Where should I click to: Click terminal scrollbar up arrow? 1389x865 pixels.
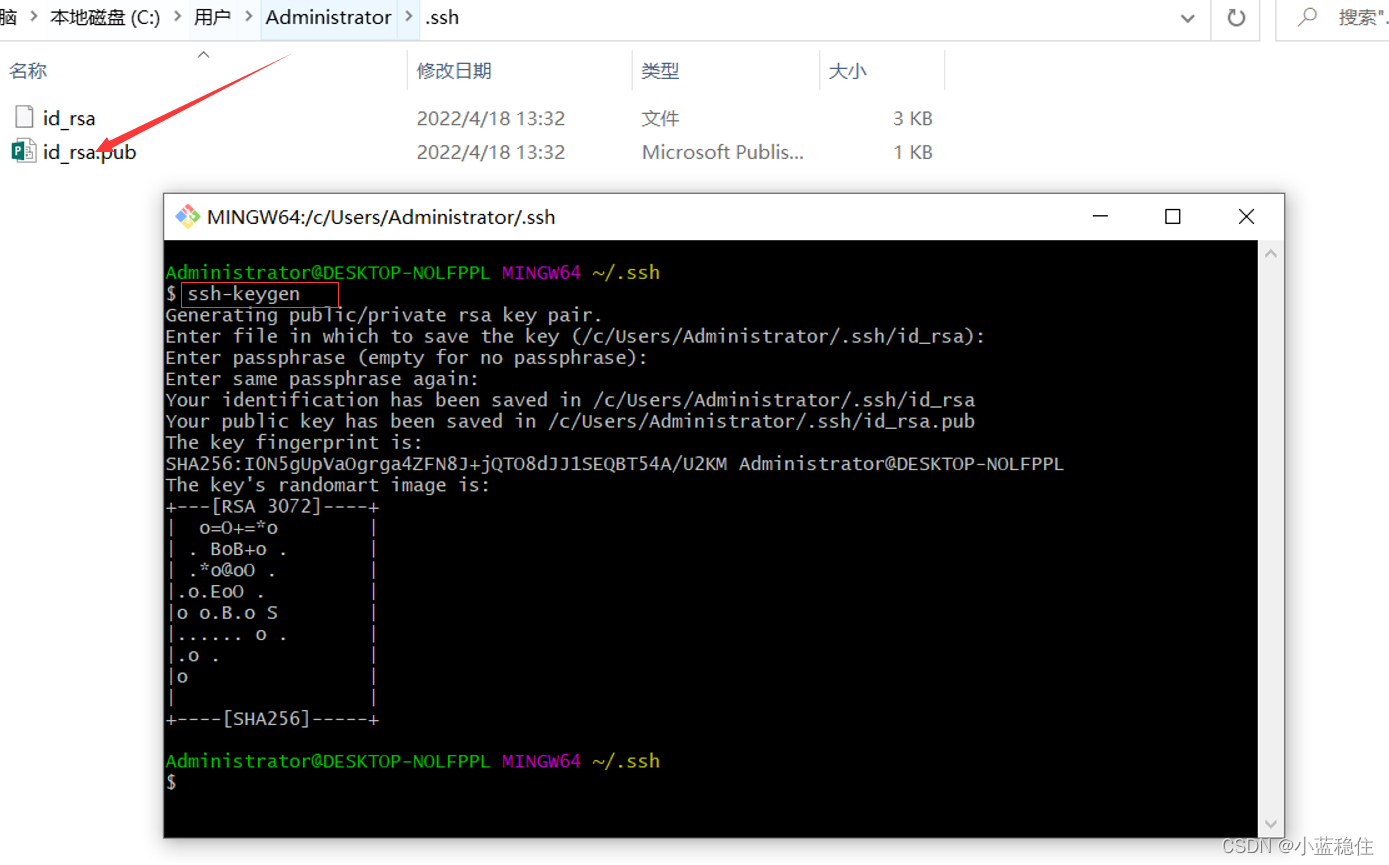coord(1270,254)
